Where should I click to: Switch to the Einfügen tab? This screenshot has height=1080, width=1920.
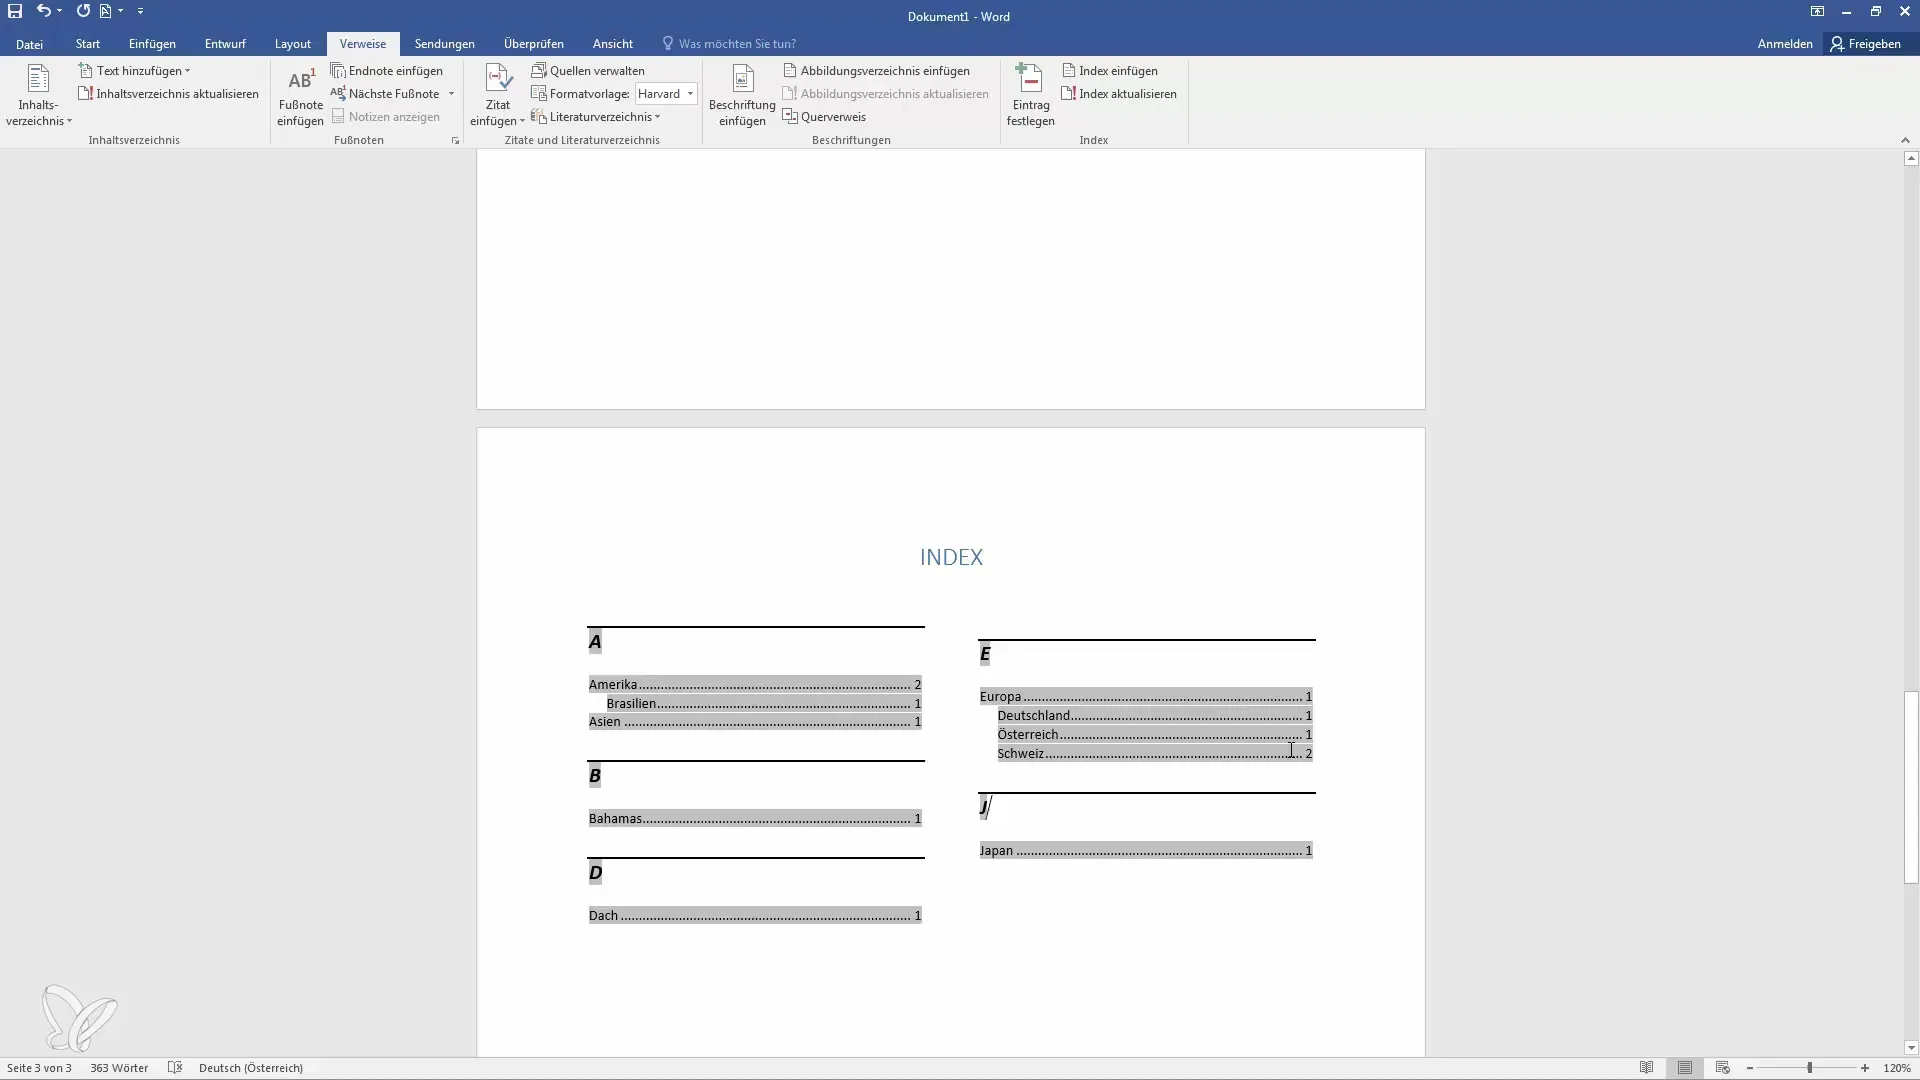tap(152, 44)
